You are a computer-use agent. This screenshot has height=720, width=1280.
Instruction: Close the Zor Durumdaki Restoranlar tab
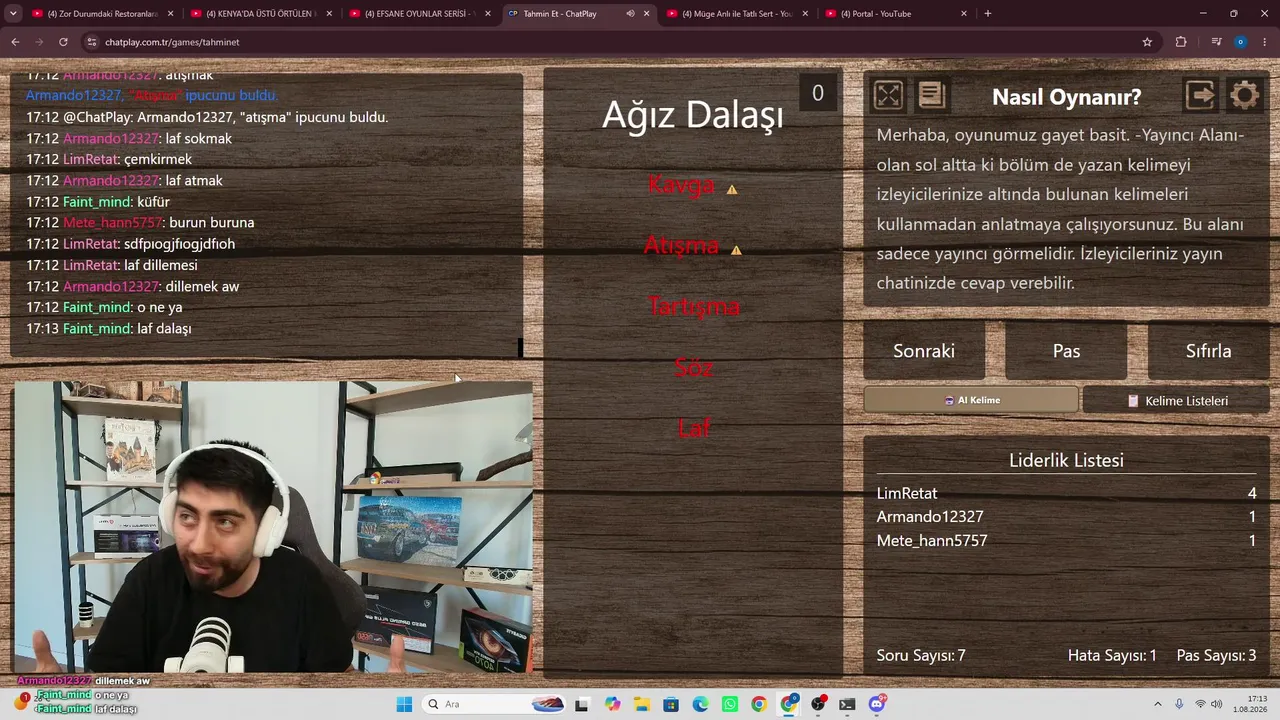171,14
